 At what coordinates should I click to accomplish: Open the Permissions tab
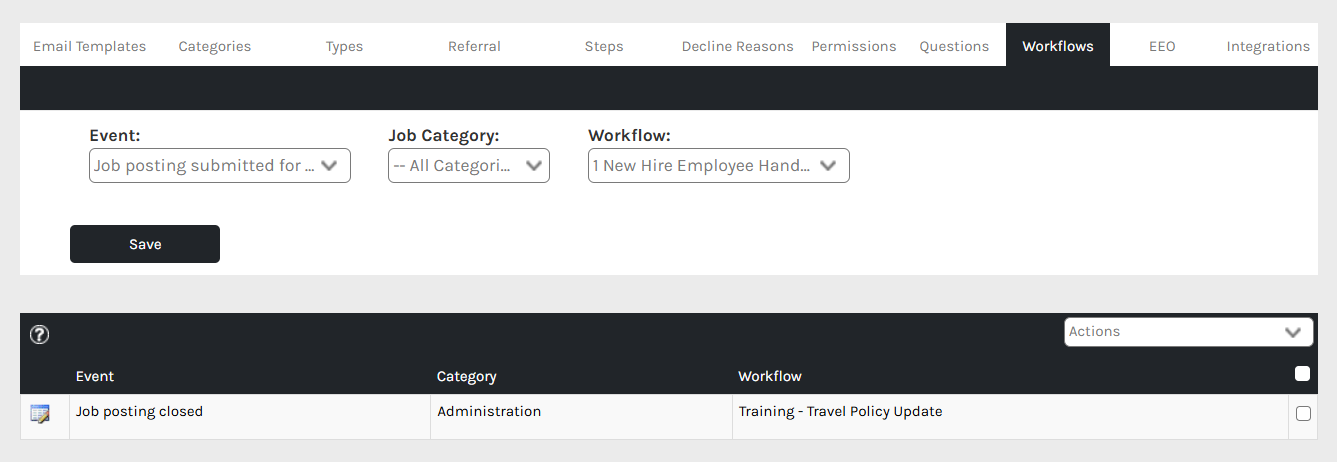[x=854, y=46]
